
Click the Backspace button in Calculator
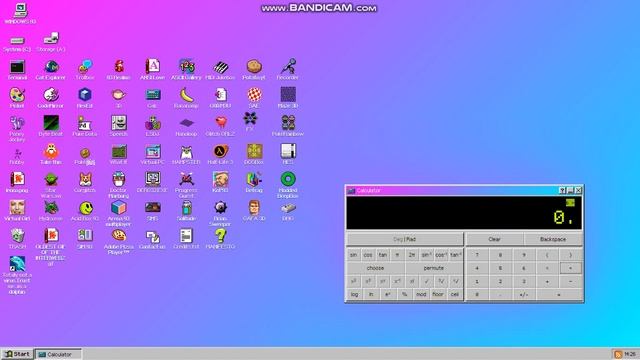(x=553, y=239)
